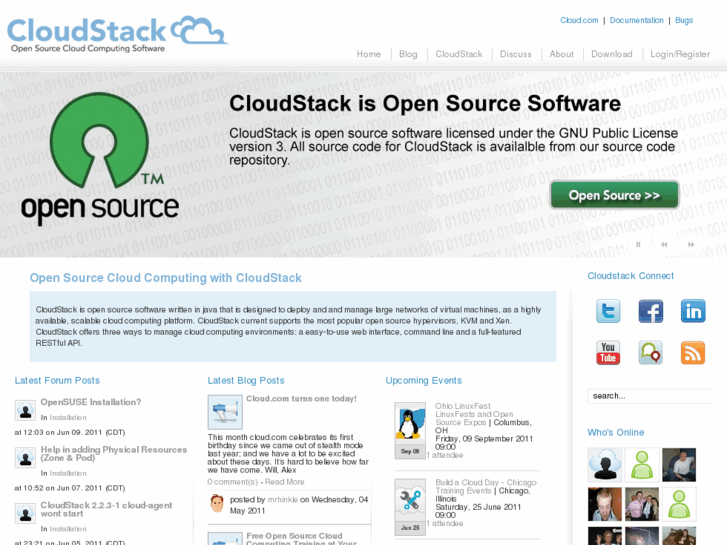
Task: Open the Discuss menu item
Action: 516,54
